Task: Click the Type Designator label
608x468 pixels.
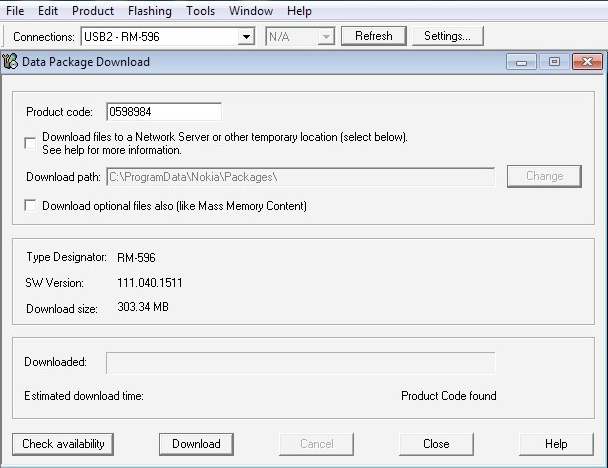Action: pyautogui.click(x=66, y=257)
